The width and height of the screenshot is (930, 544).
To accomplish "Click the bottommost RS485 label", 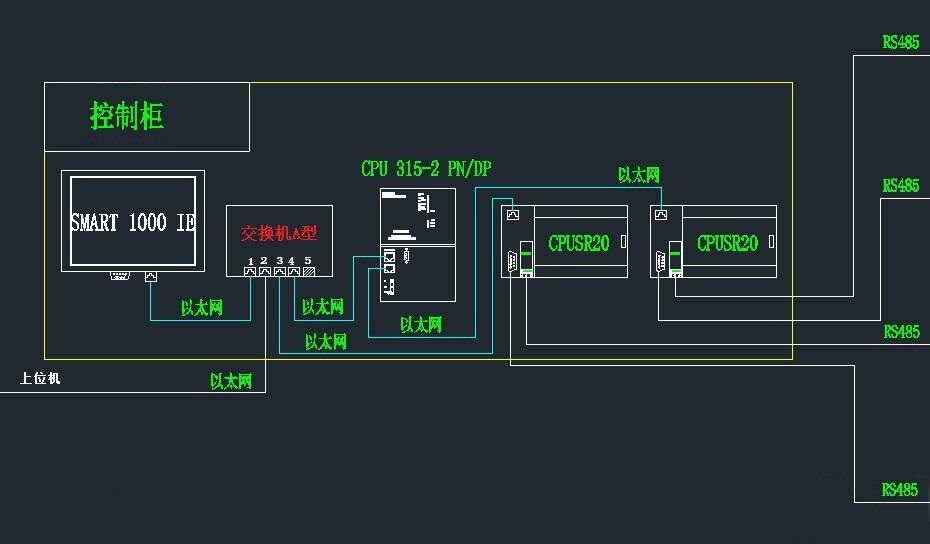I will tap(900, 490).
